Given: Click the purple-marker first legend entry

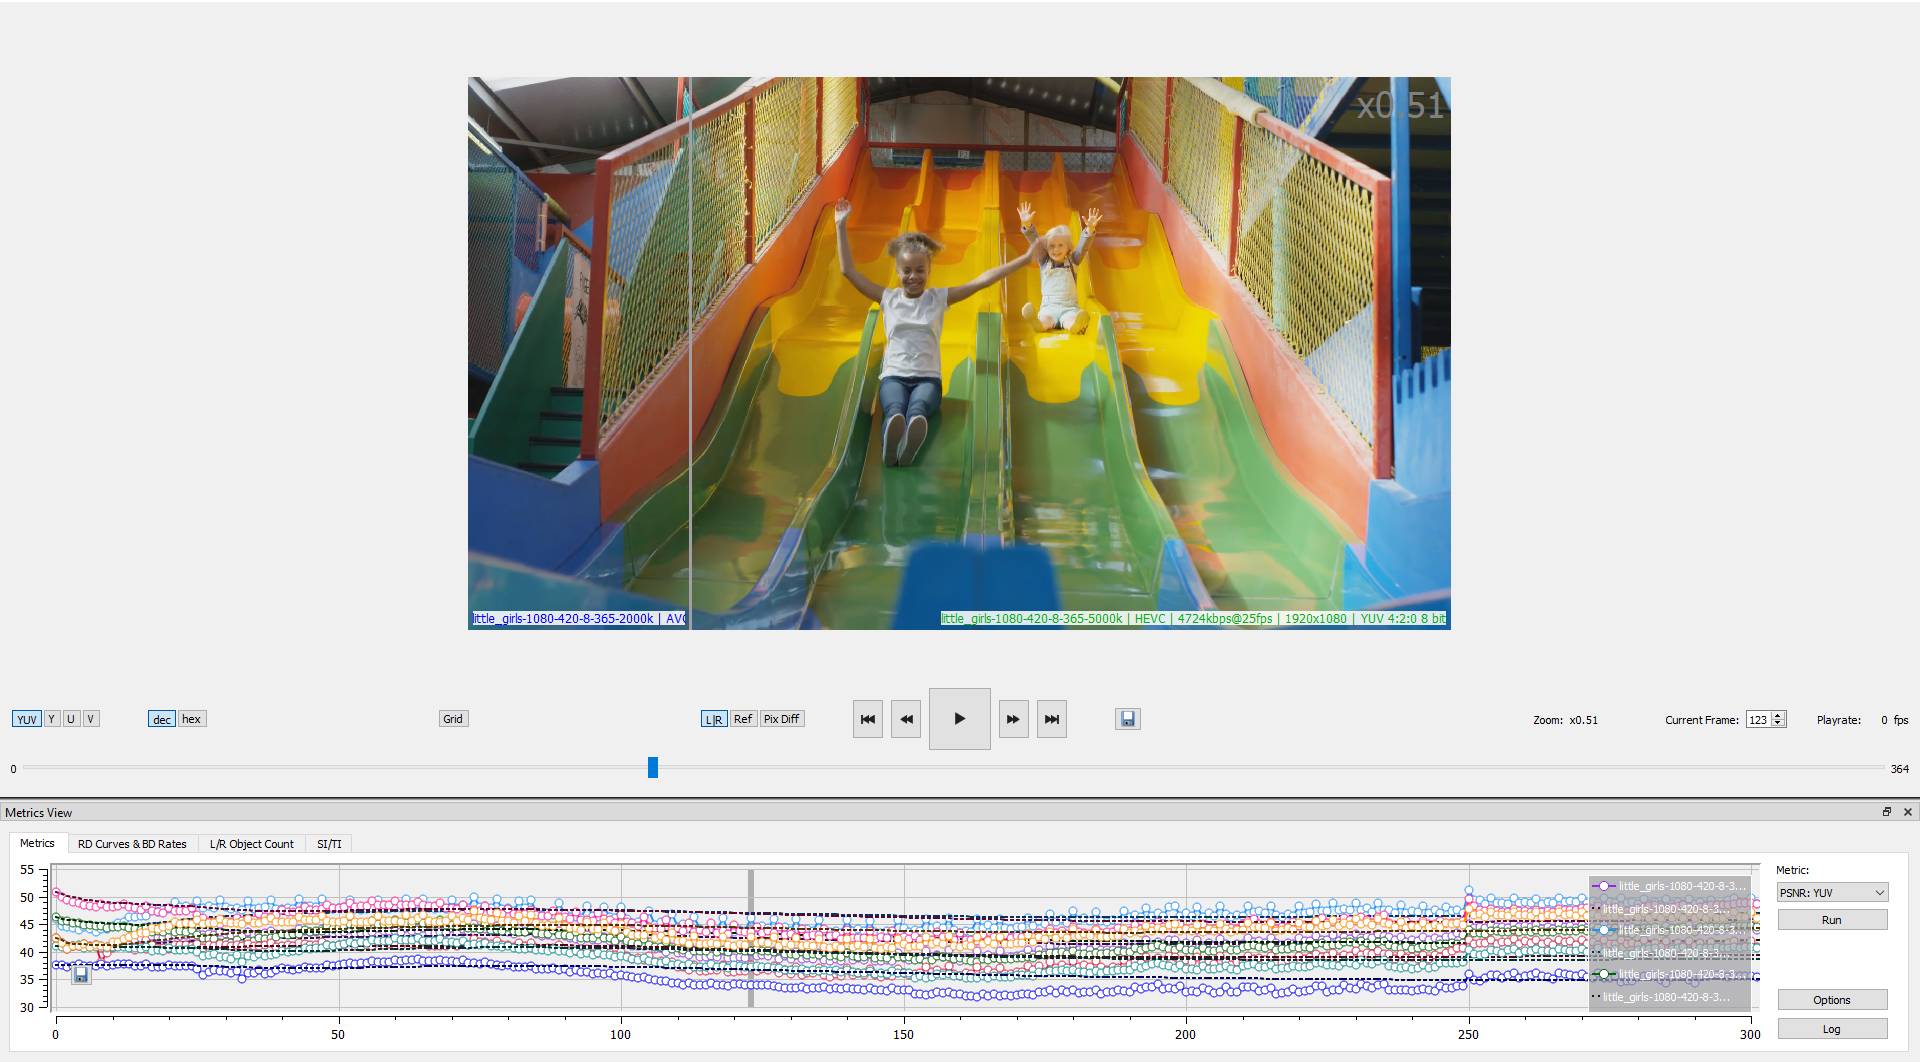Looking at the screenshot, I should tap(1670, 886).
